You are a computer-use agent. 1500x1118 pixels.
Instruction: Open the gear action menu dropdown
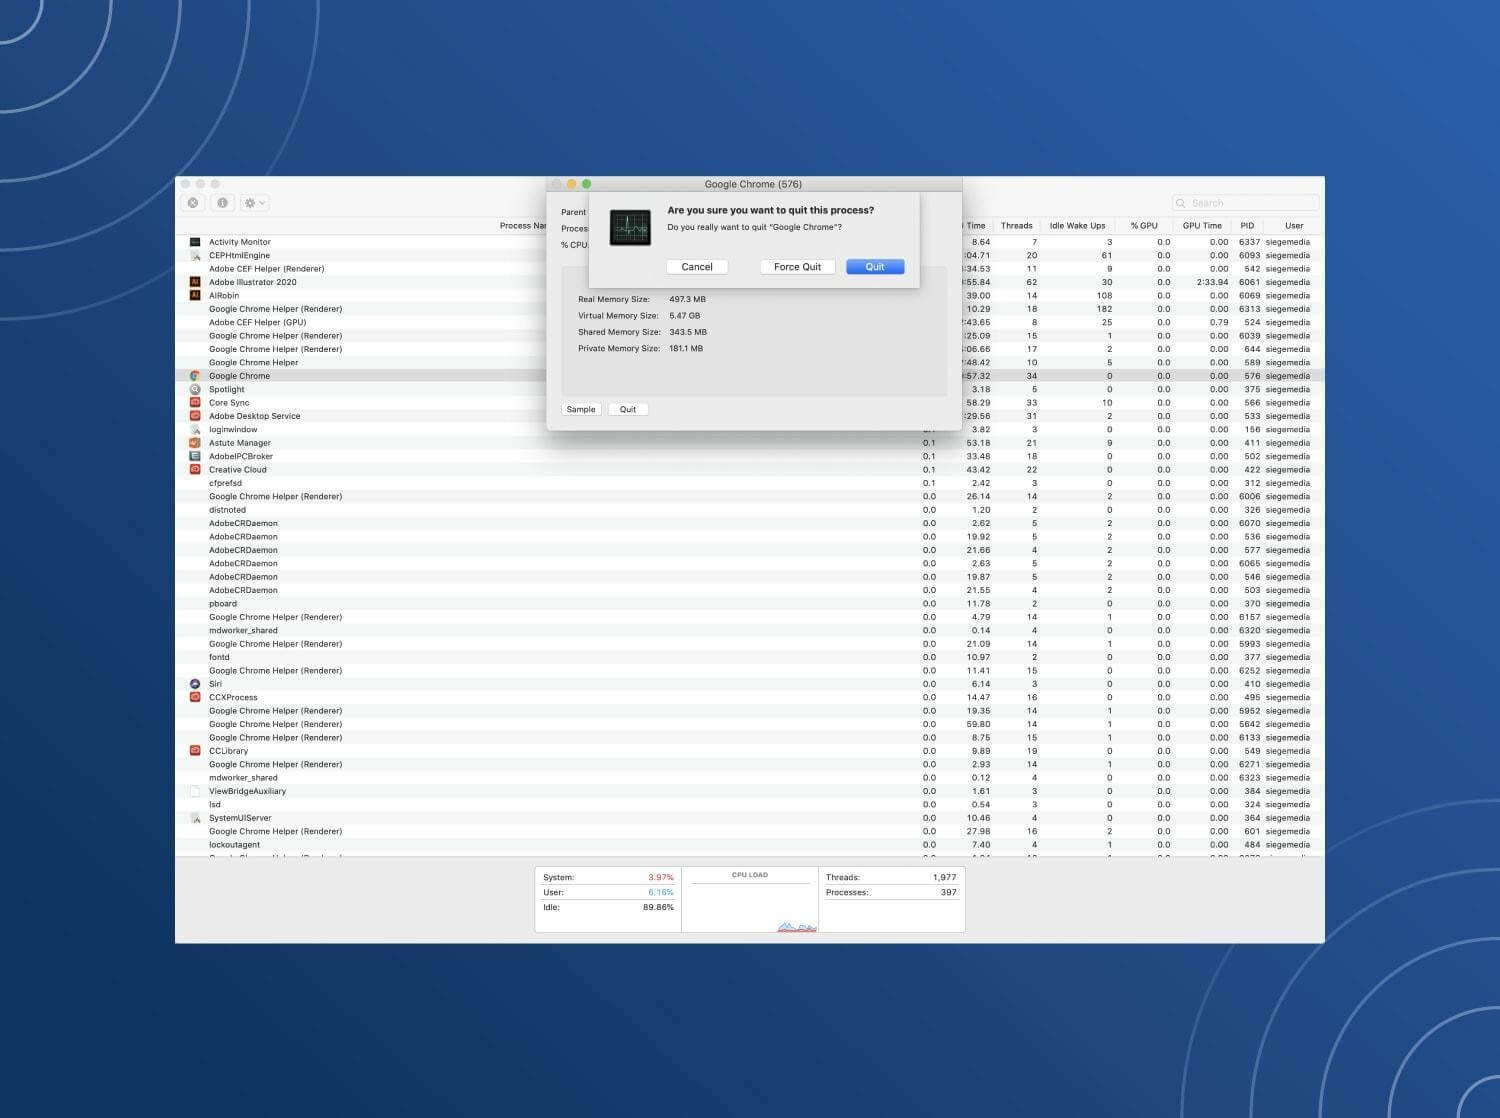point(255,203)
